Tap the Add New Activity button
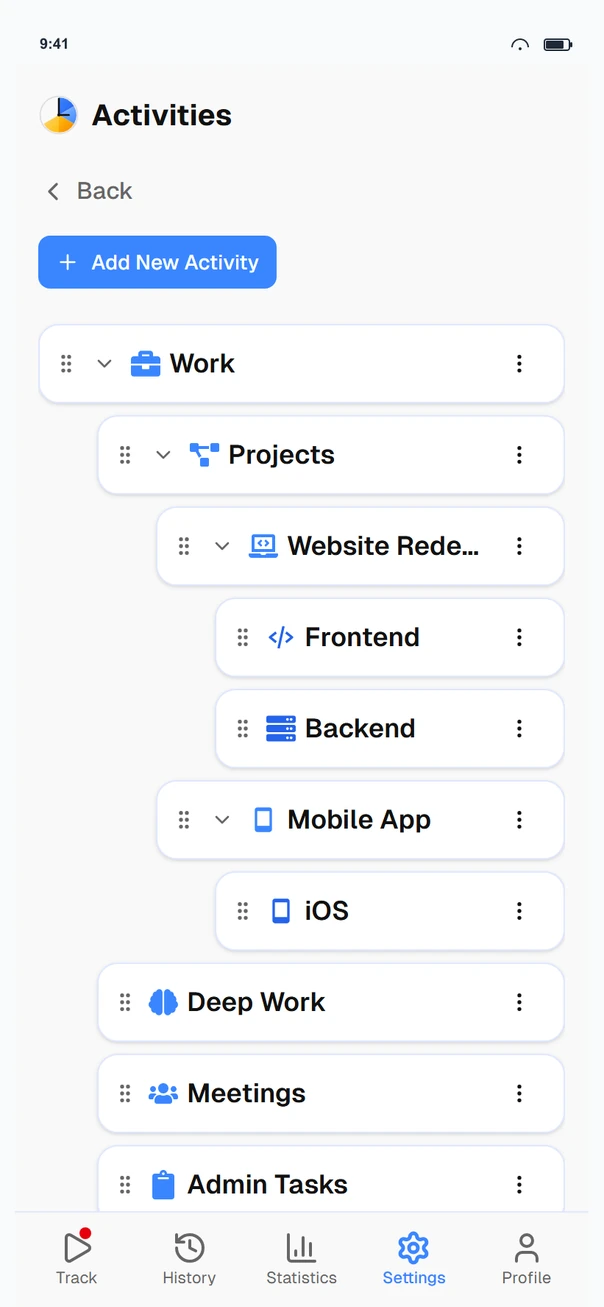604x1307 pixels. pos(157,262)
